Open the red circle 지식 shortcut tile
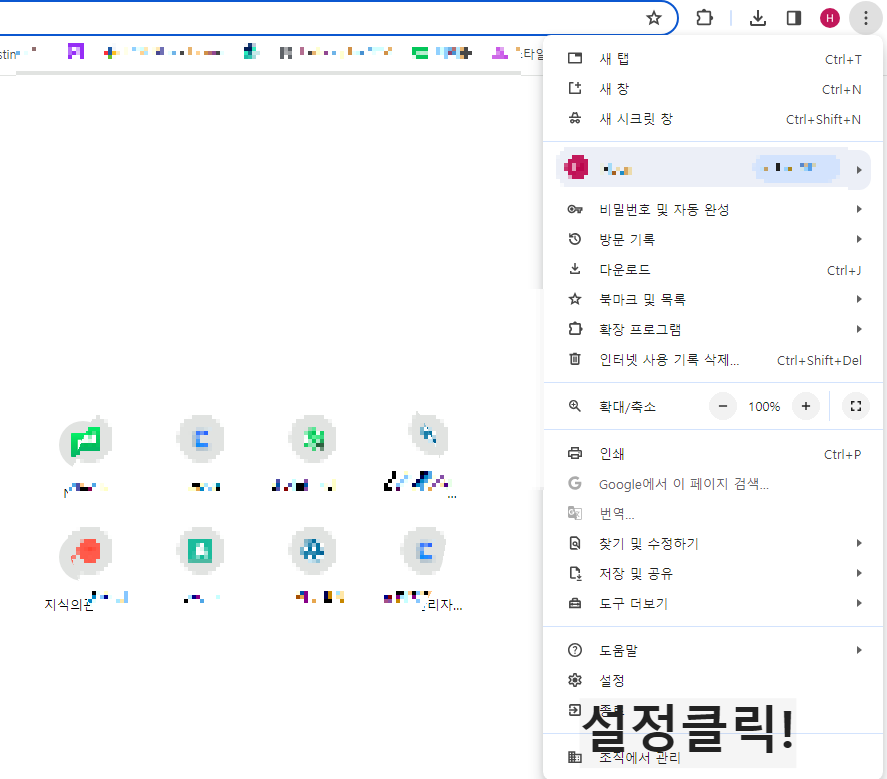Image resolution: width=887 pixels, height=779 pixels. tap(85, 553)
